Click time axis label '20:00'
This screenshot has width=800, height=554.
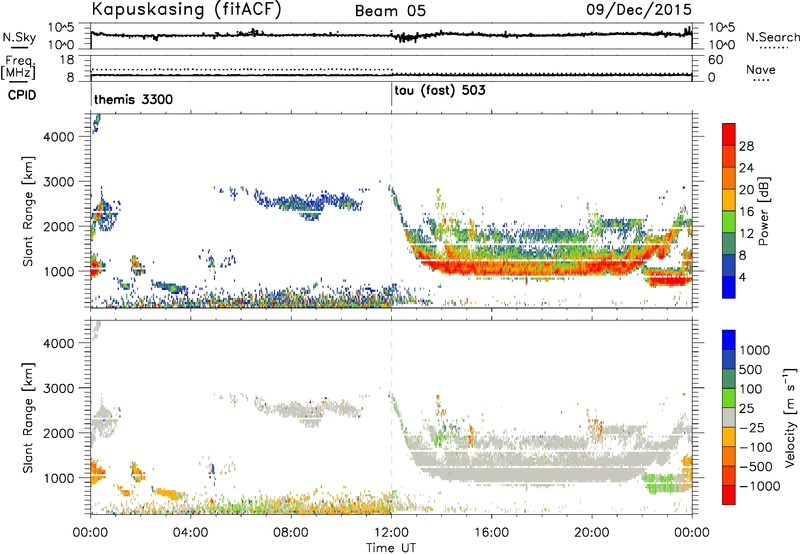pyautogui.click(x=592, y=533)
